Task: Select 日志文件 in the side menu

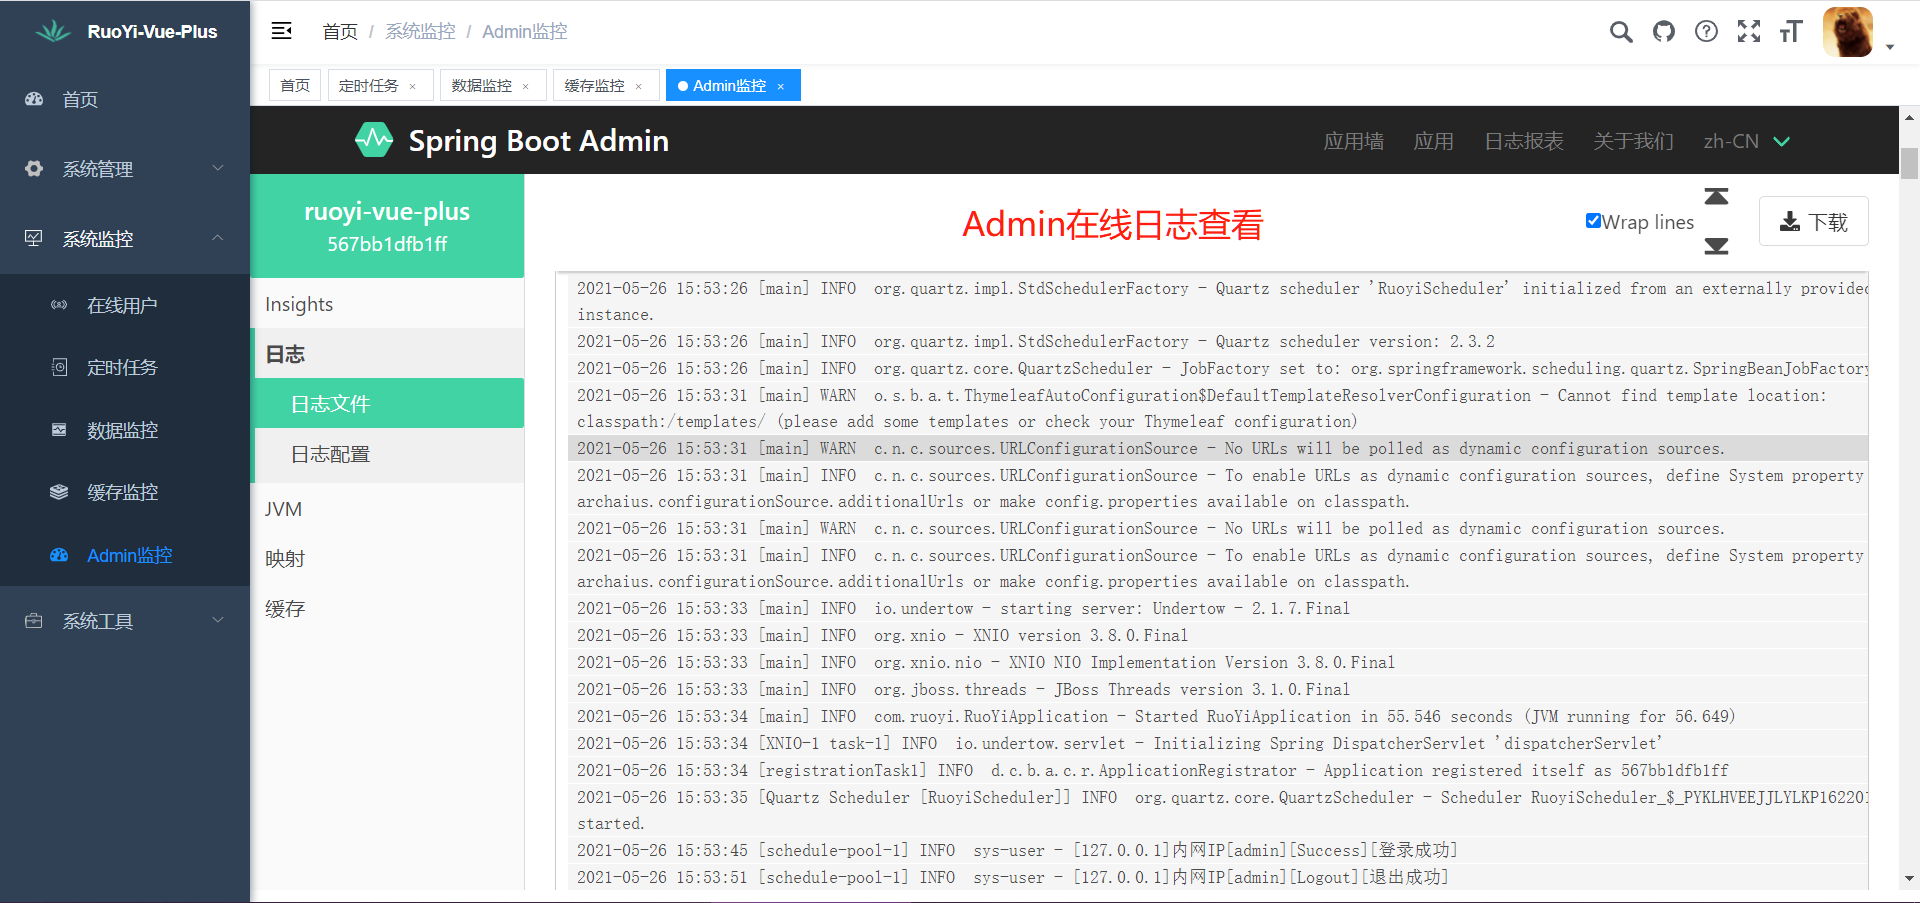Action: [389, 403]
